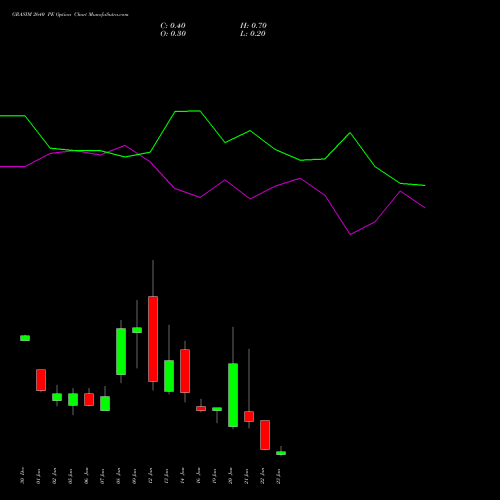Select the low value L: 0.20
This screenshot has width=500, height=500.
tap(253, 34)
